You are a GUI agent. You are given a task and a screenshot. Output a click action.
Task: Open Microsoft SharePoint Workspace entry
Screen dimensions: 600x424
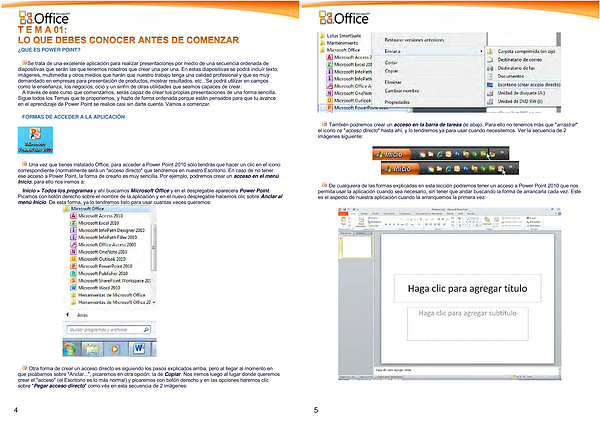click(x=111, y=281)
